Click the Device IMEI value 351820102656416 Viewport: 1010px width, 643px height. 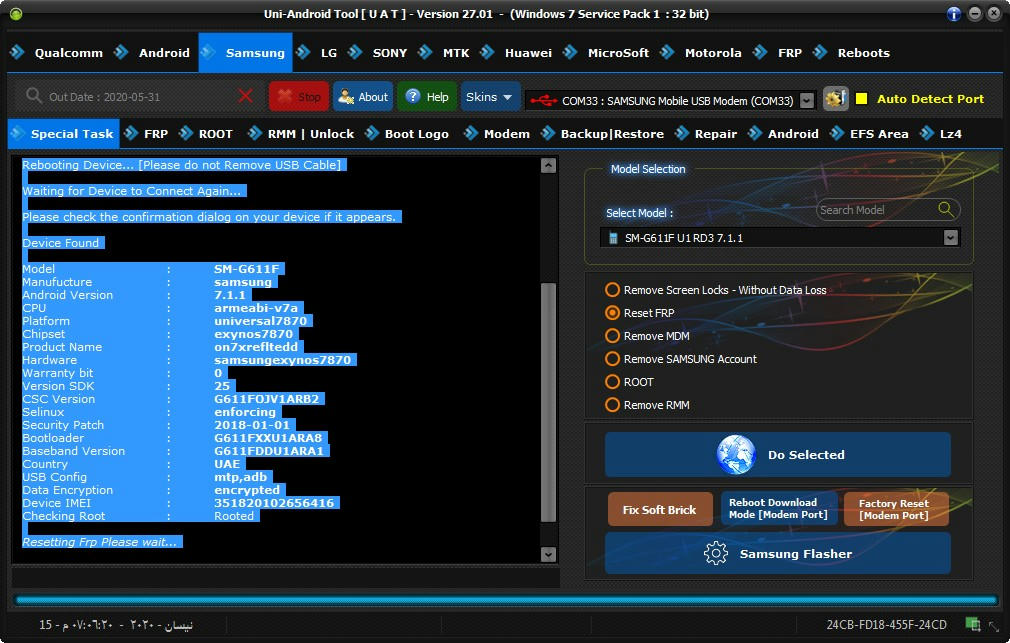pyautogui.click(x=274, y=503)
